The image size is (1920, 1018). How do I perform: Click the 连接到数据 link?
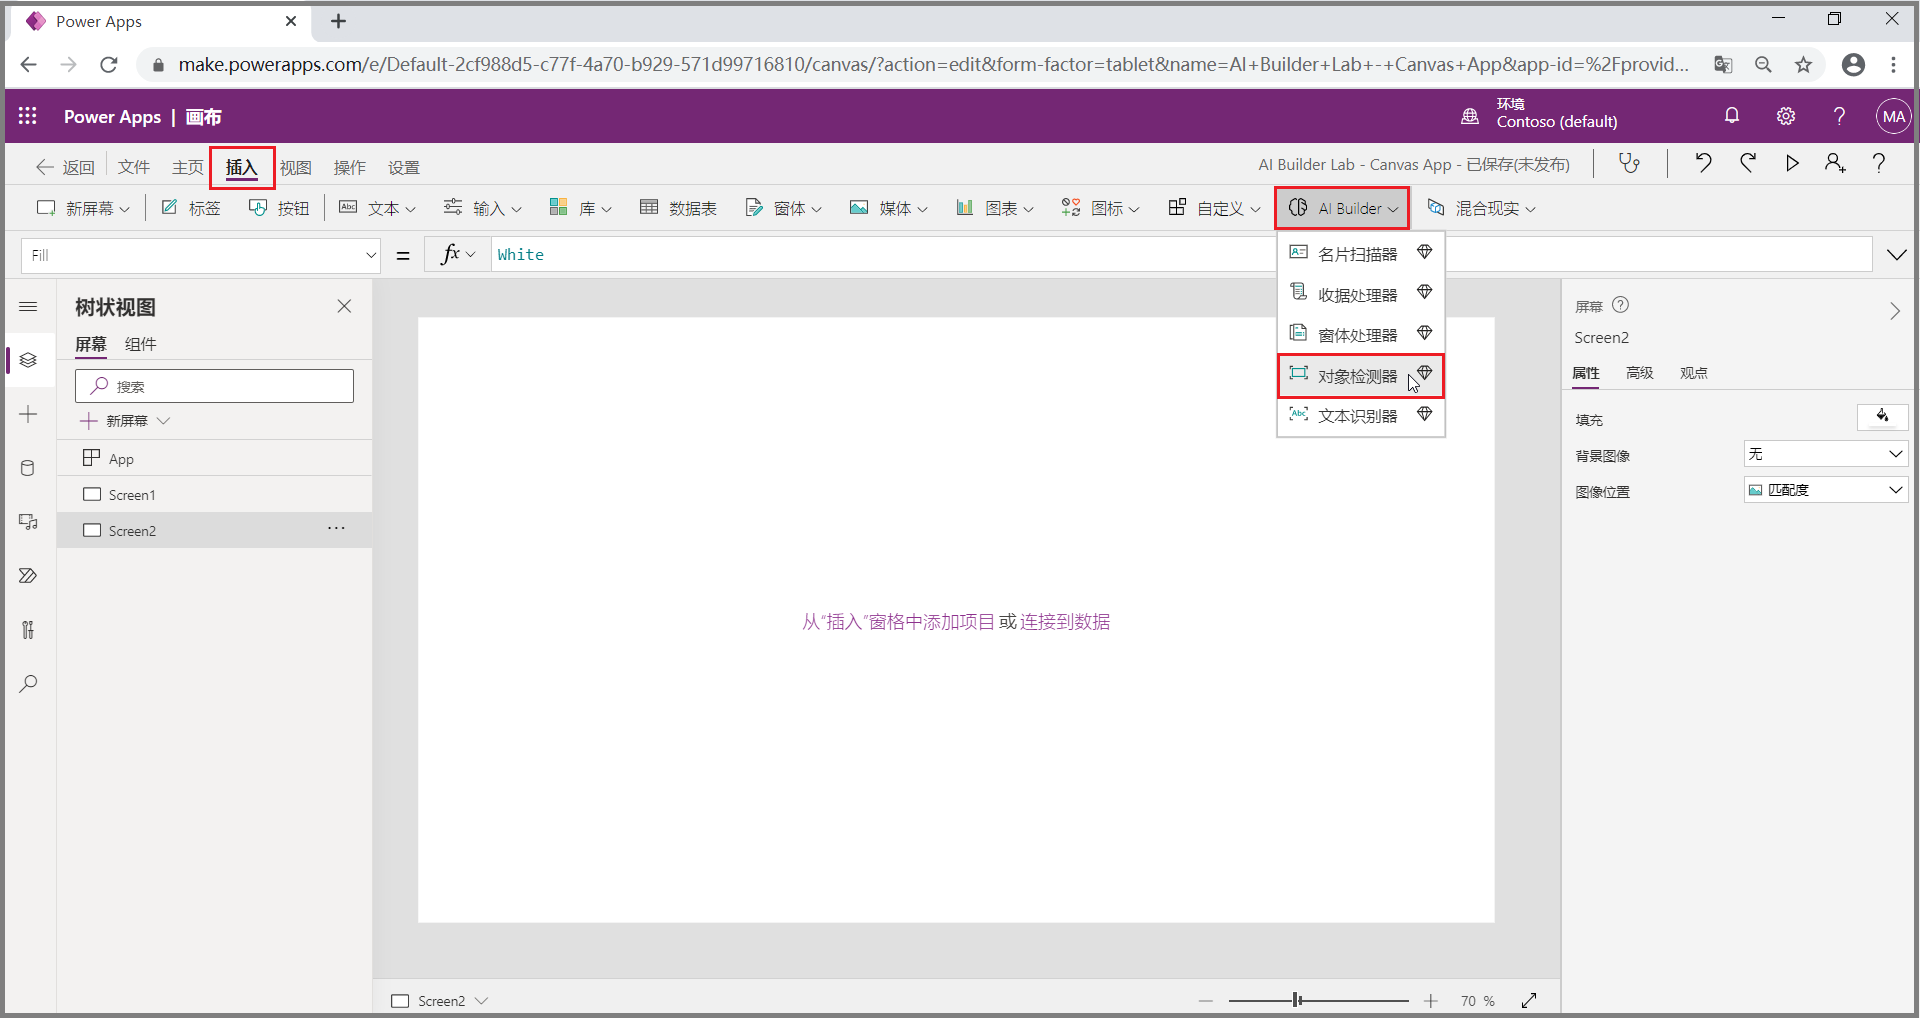1065,622
